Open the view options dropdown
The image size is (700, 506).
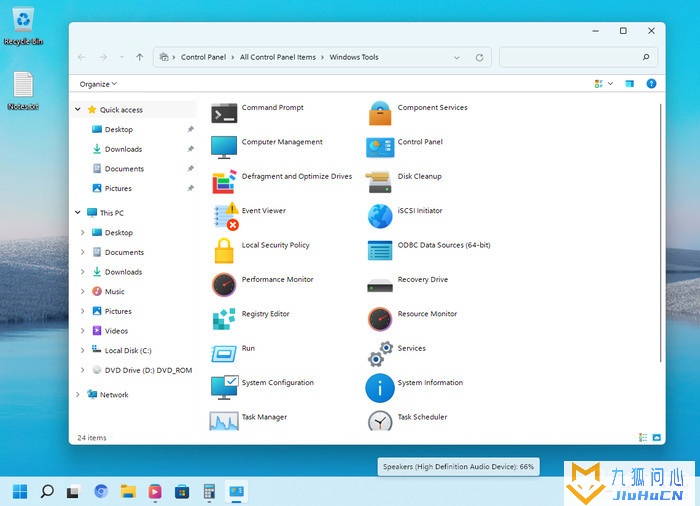(610, 84)
